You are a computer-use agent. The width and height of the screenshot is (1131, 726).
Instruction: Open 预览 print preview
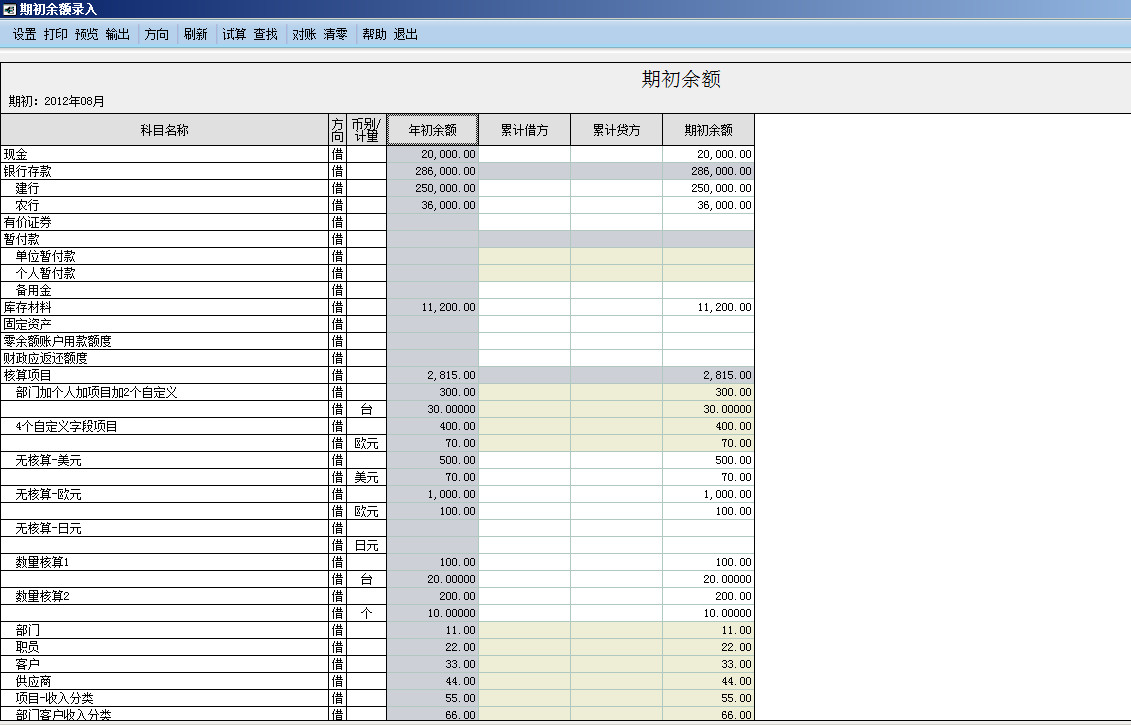point(87,34)
